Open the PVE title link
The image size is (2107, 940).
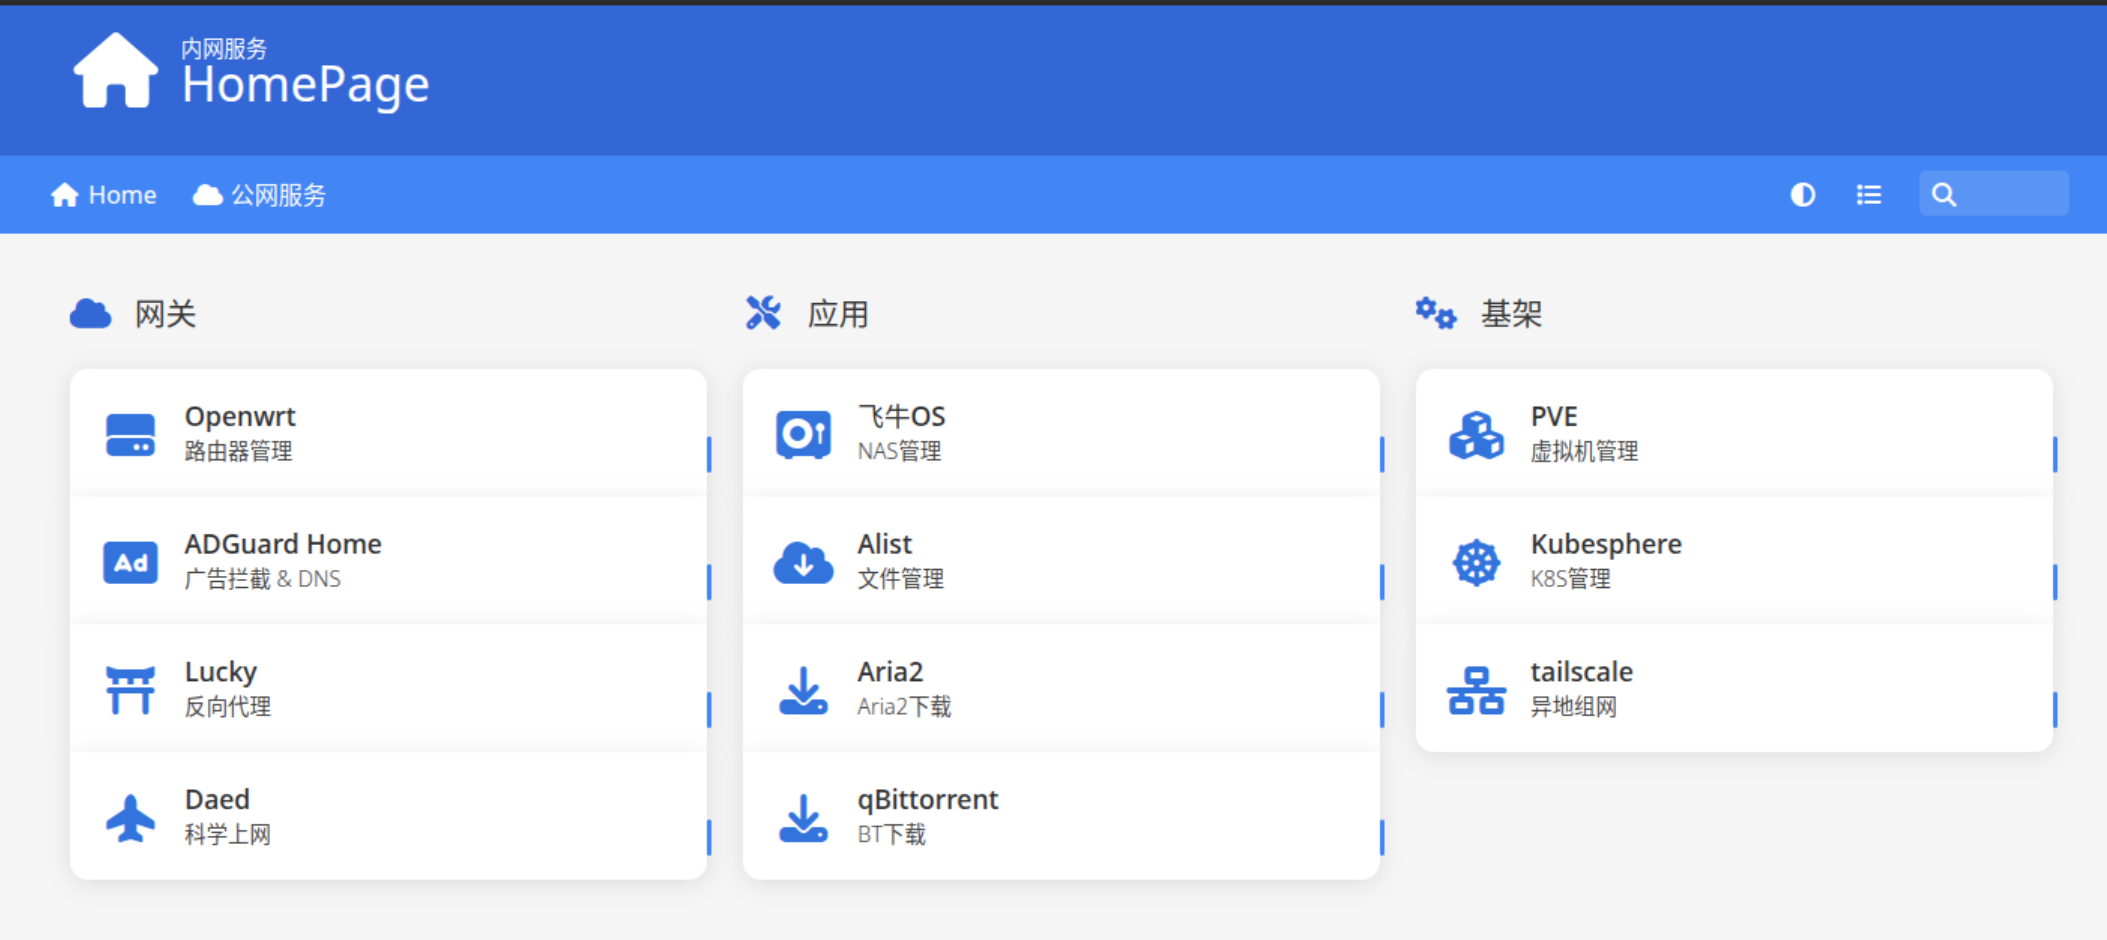pyautogui.click(x=1554, y=416)
